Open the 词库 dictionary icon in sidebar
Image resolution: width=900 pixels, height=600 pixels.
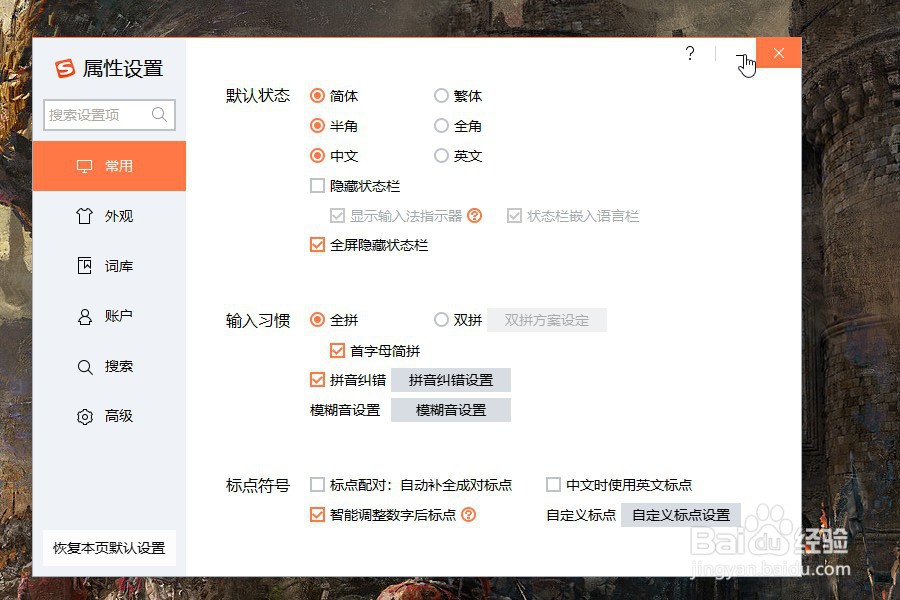tap(84, 265)
